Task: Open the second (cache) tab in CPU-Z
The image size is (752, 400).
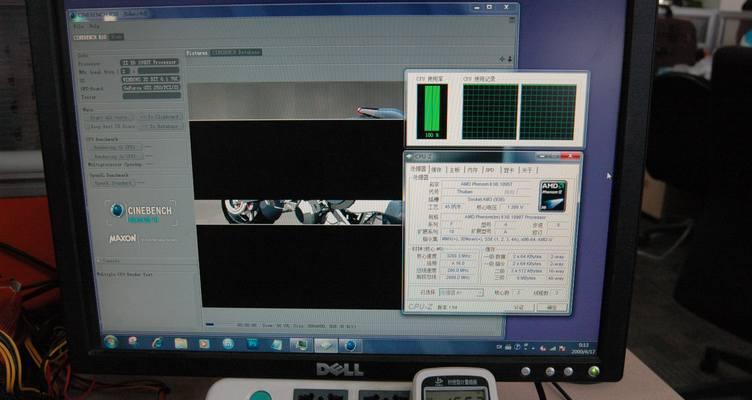Action: click(436, 170)
